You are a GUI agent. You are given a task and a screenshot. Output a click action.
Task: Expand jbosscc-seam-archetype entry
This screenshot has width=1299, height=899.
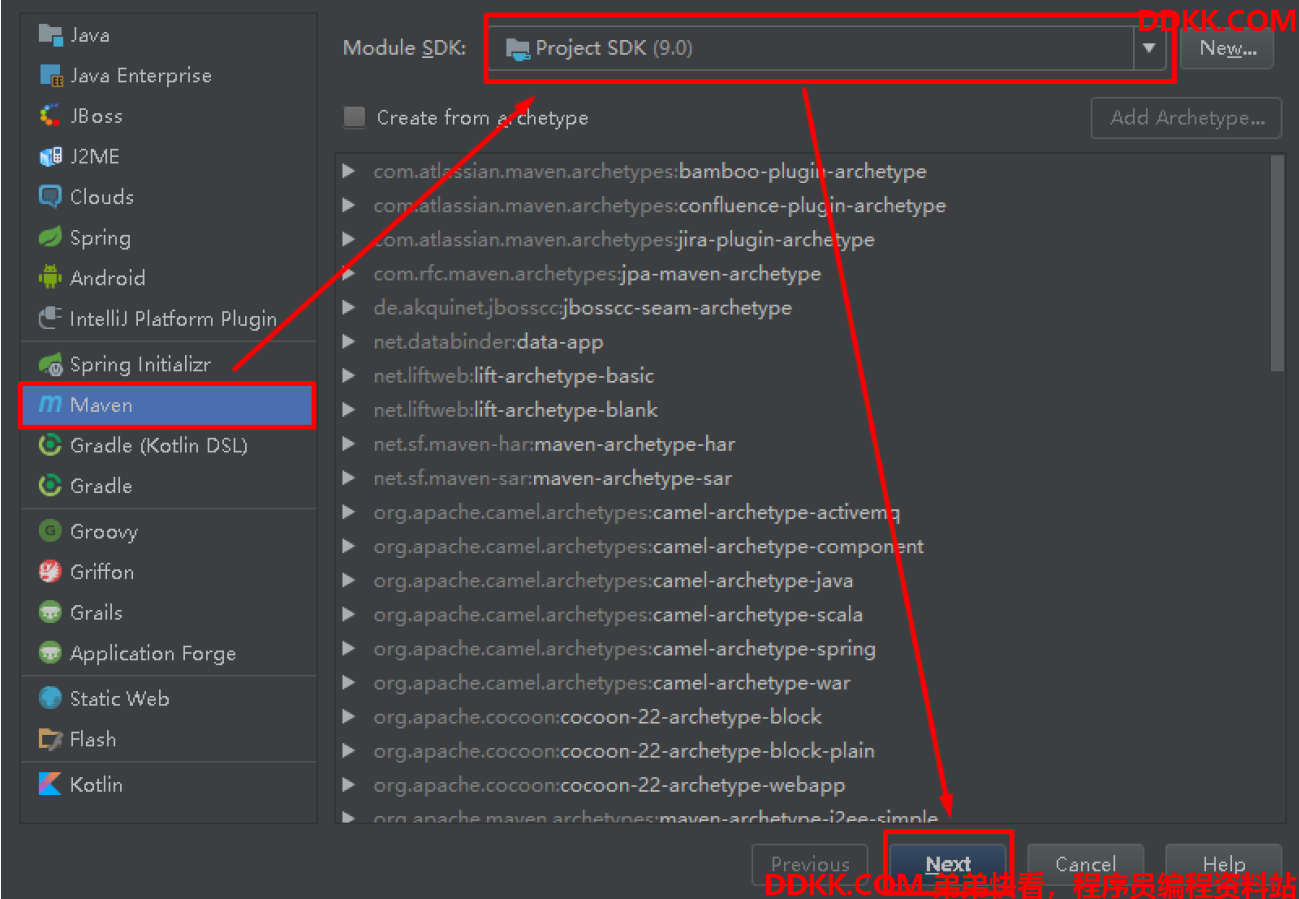[348, 307]
